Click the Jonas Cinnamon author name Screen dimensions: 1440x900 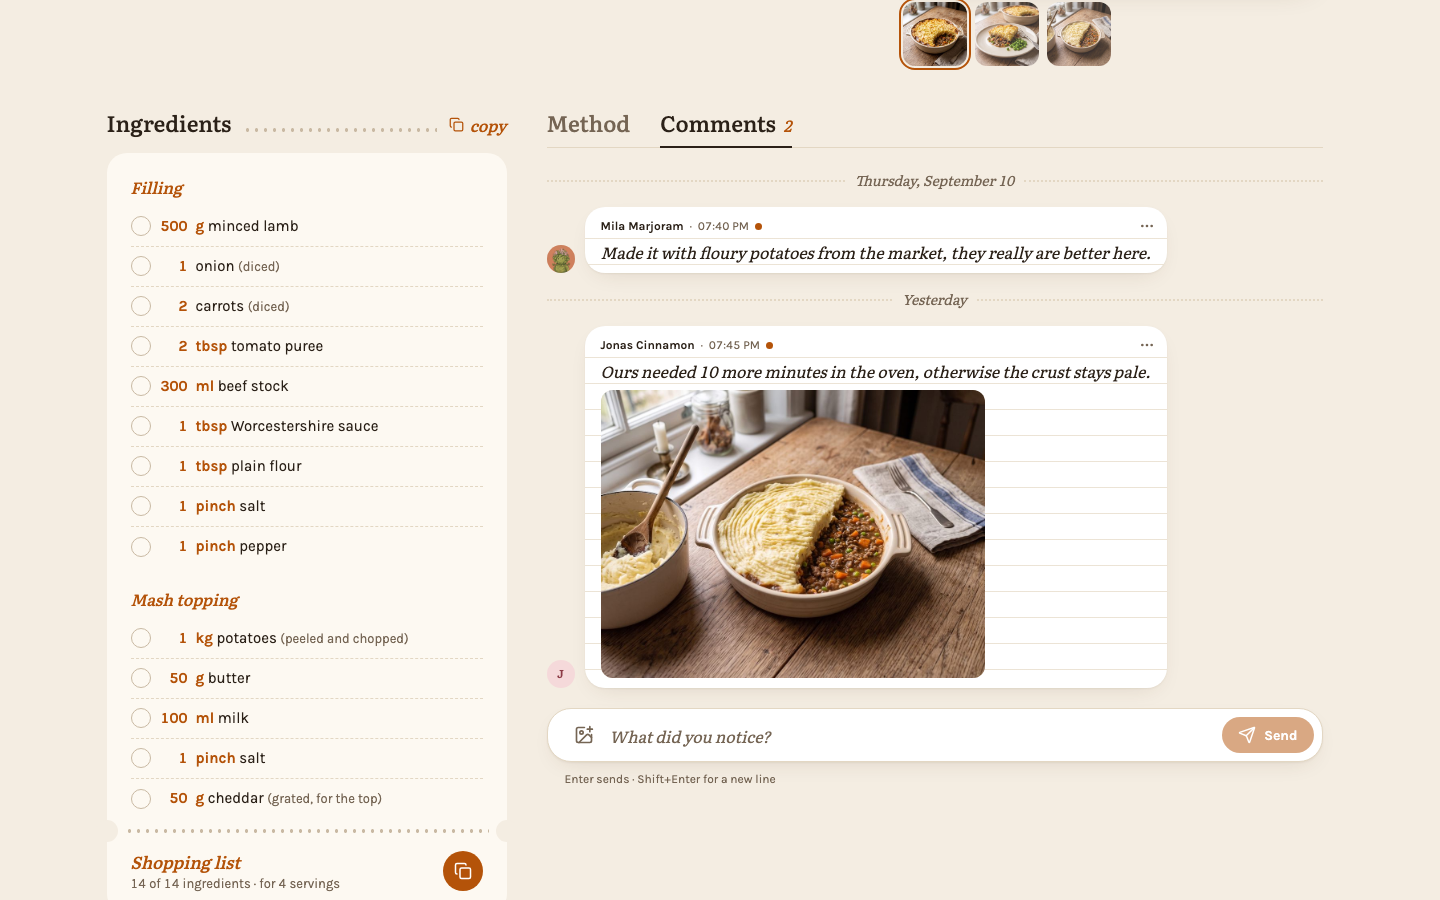pos(647,345)
